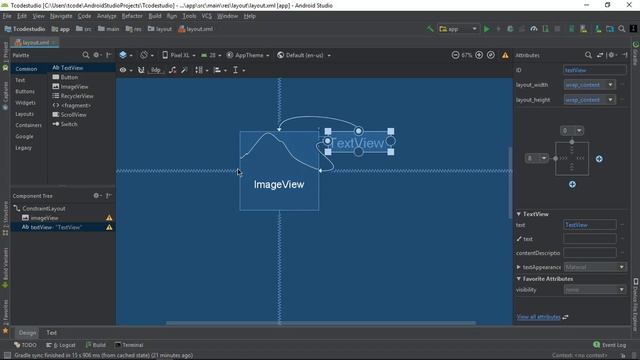This screenshot has height=360, width=640.
Task: Click the text attribute input field
Action: click(590, 225)
